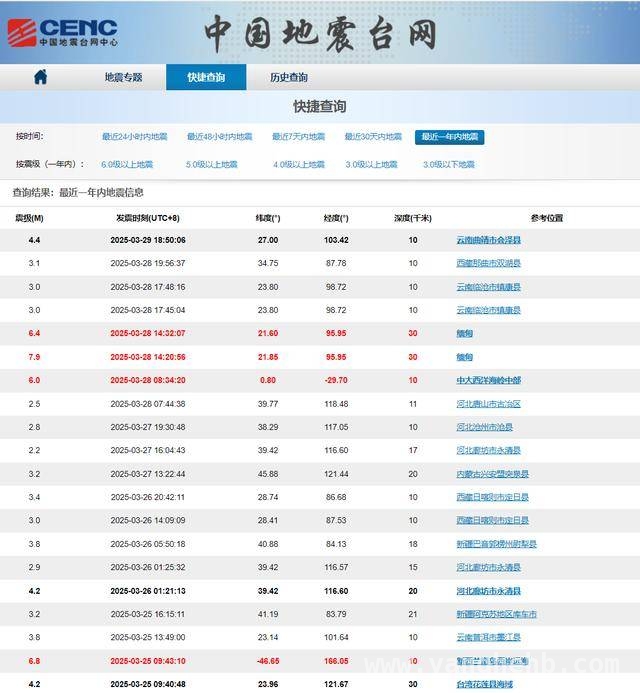Open the 河北沧州市沧县 link
Image resolution: width=640 pixels, height=693 pixels.
tap(484, 427)
